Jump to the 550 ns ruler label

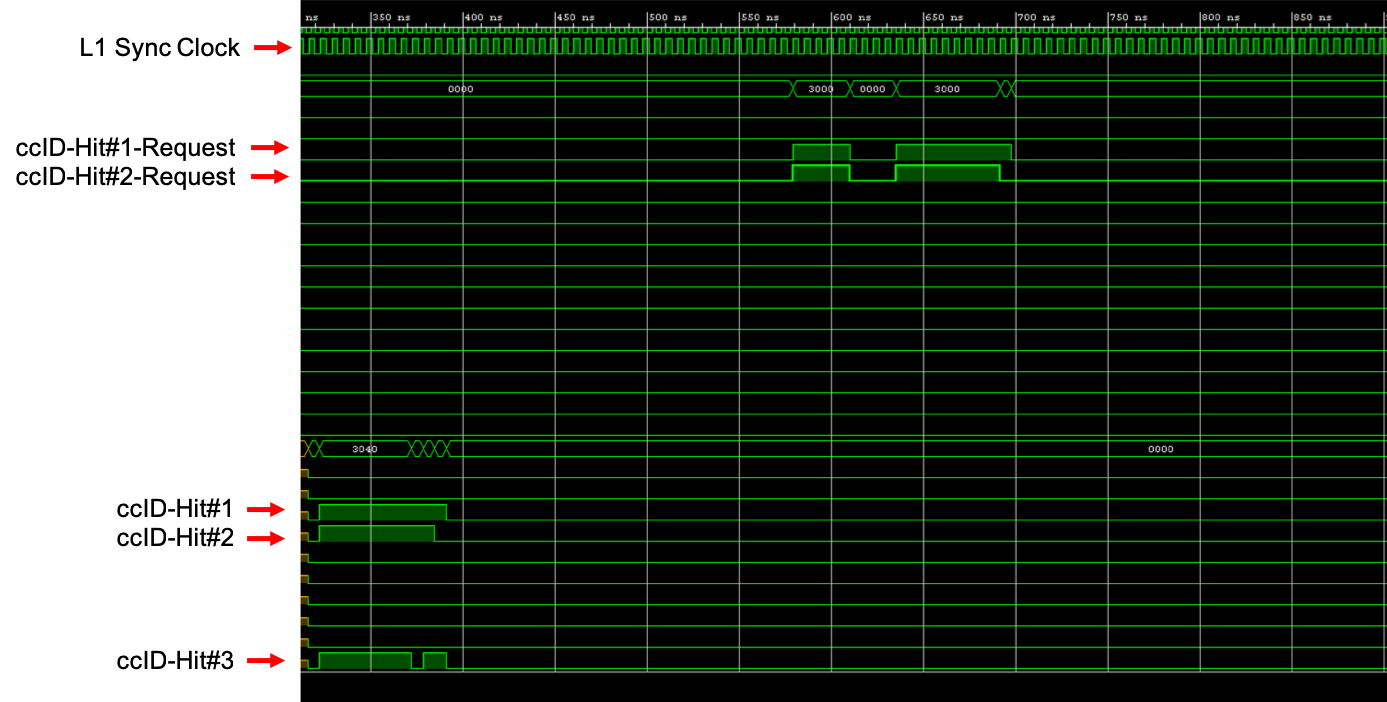click(760, 18)
